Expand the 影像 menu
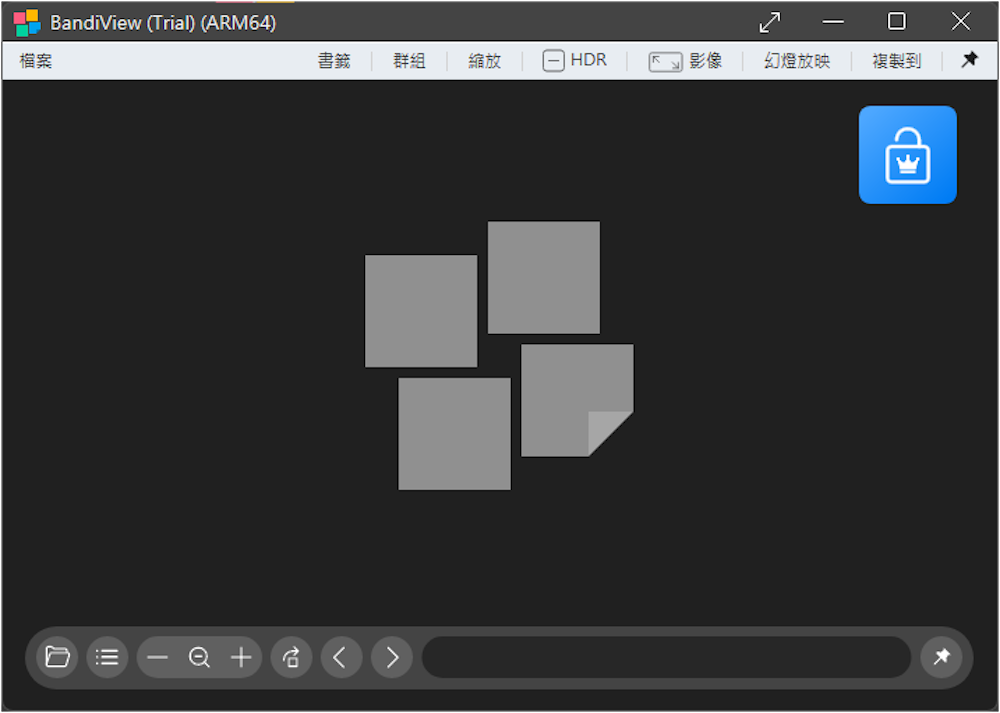This screenshot has height=713, width=1000. pos(686,61)
